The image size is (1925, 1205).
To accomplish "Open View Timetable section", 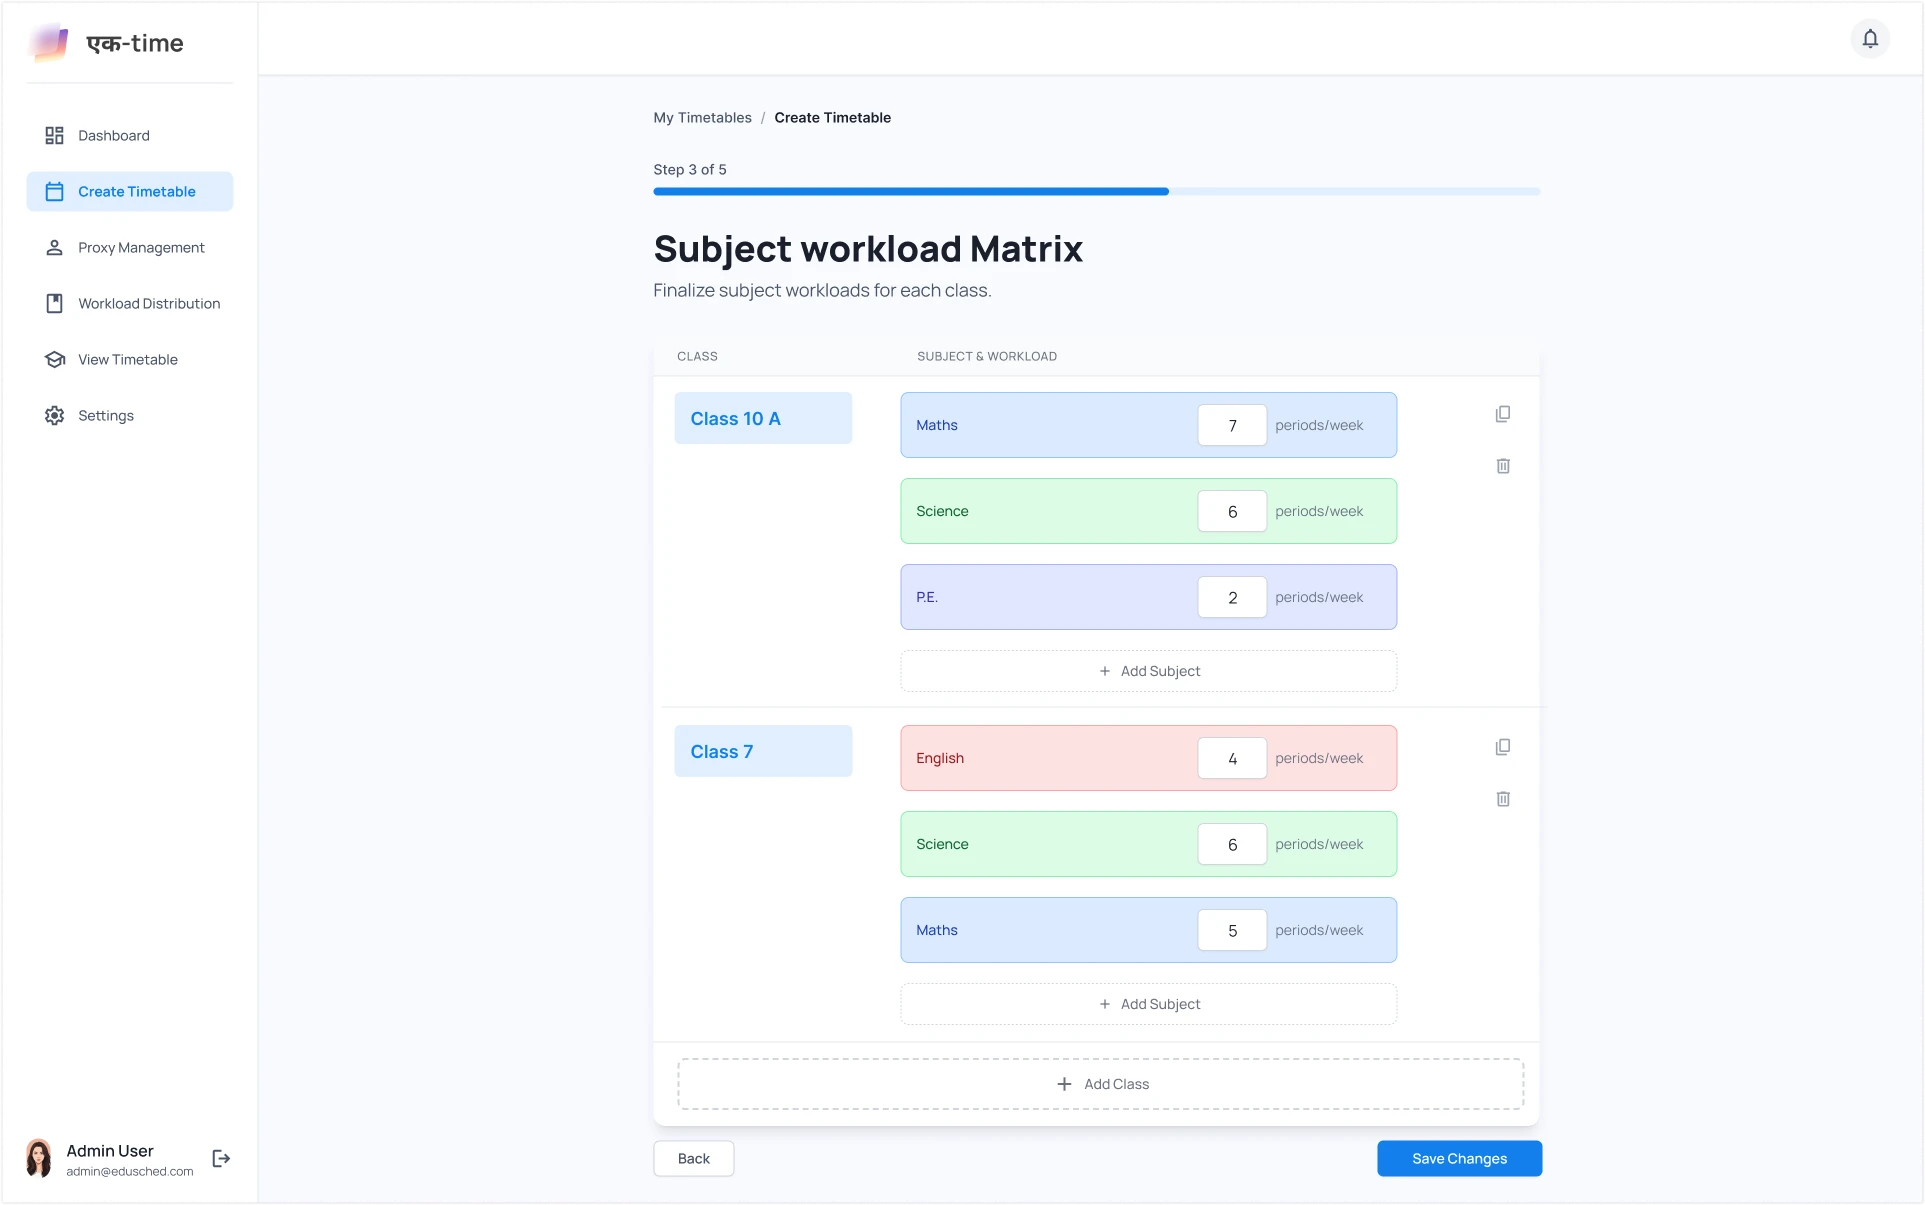I will (130, 359).
